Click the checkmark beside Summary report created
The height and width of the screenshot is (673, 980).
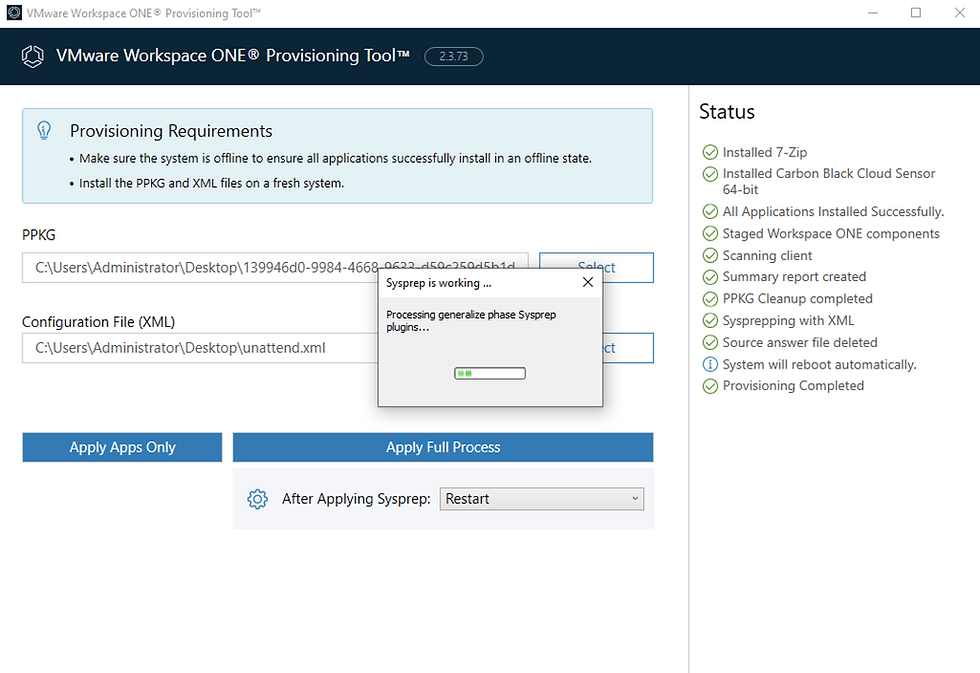710,277
